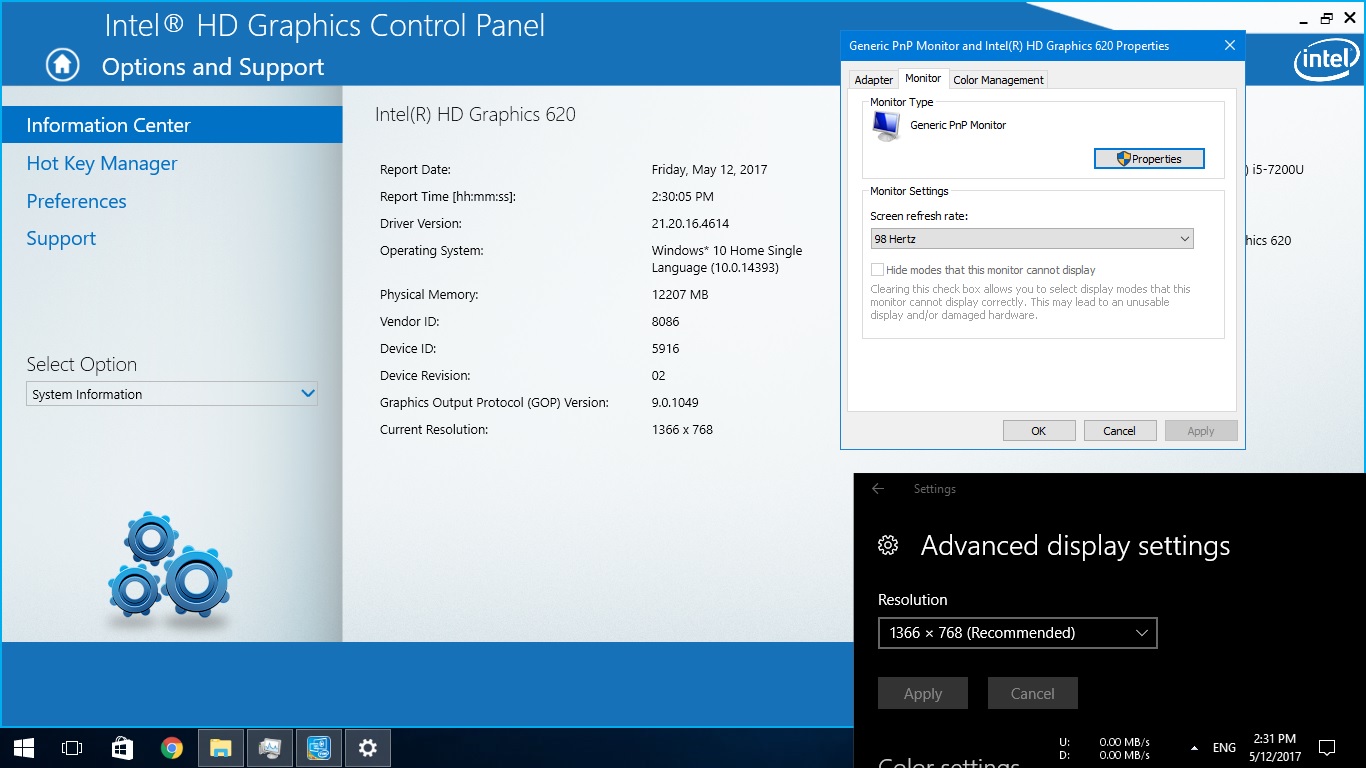Open the Windows Start menu
Viewport: 1366px width, 768px height.
pyautogui.click(x=24, y=747)
